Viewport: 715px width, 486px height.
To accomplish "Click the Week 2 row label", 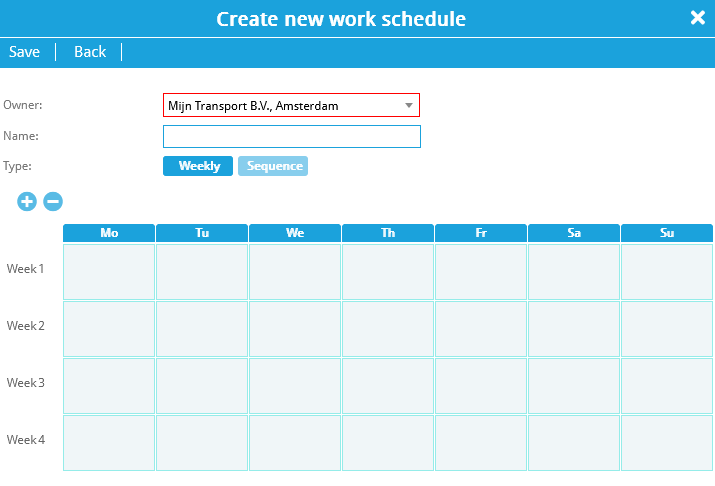I will pyautogui.click(x=26, y=326).
